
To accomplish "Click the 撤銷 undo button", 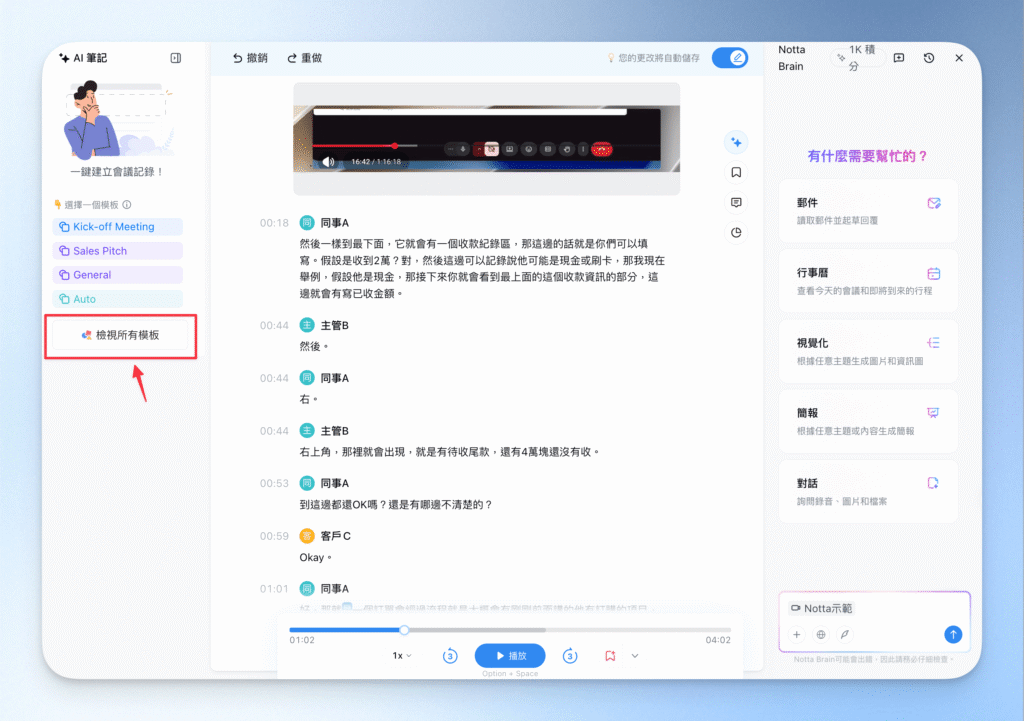I will click(x=250, y=58).
